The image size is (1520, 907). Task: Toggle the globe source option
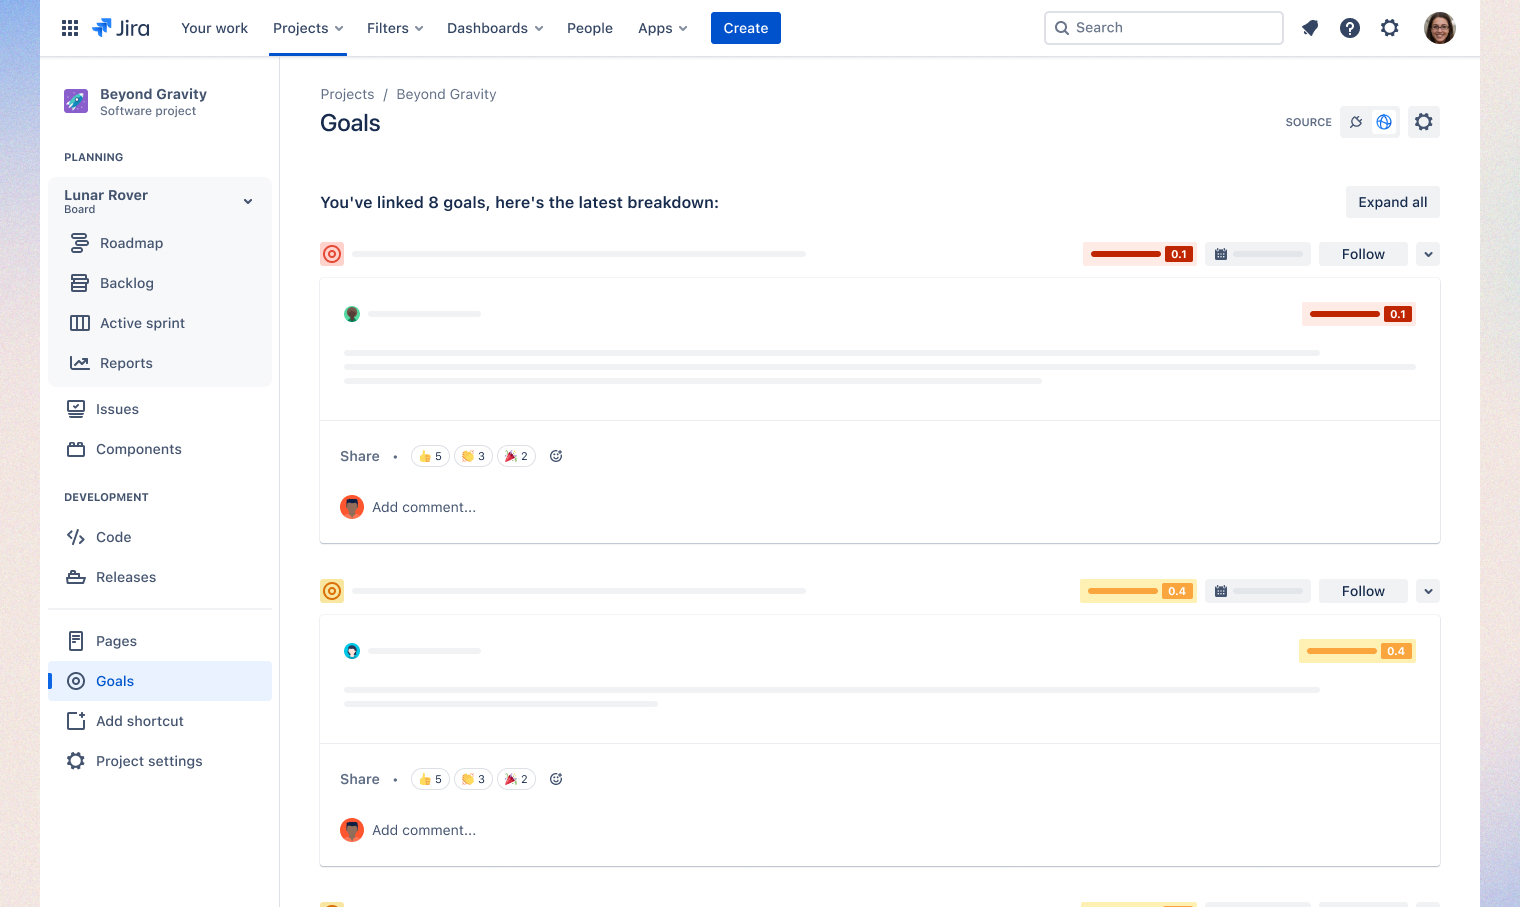coord(1383,121)
